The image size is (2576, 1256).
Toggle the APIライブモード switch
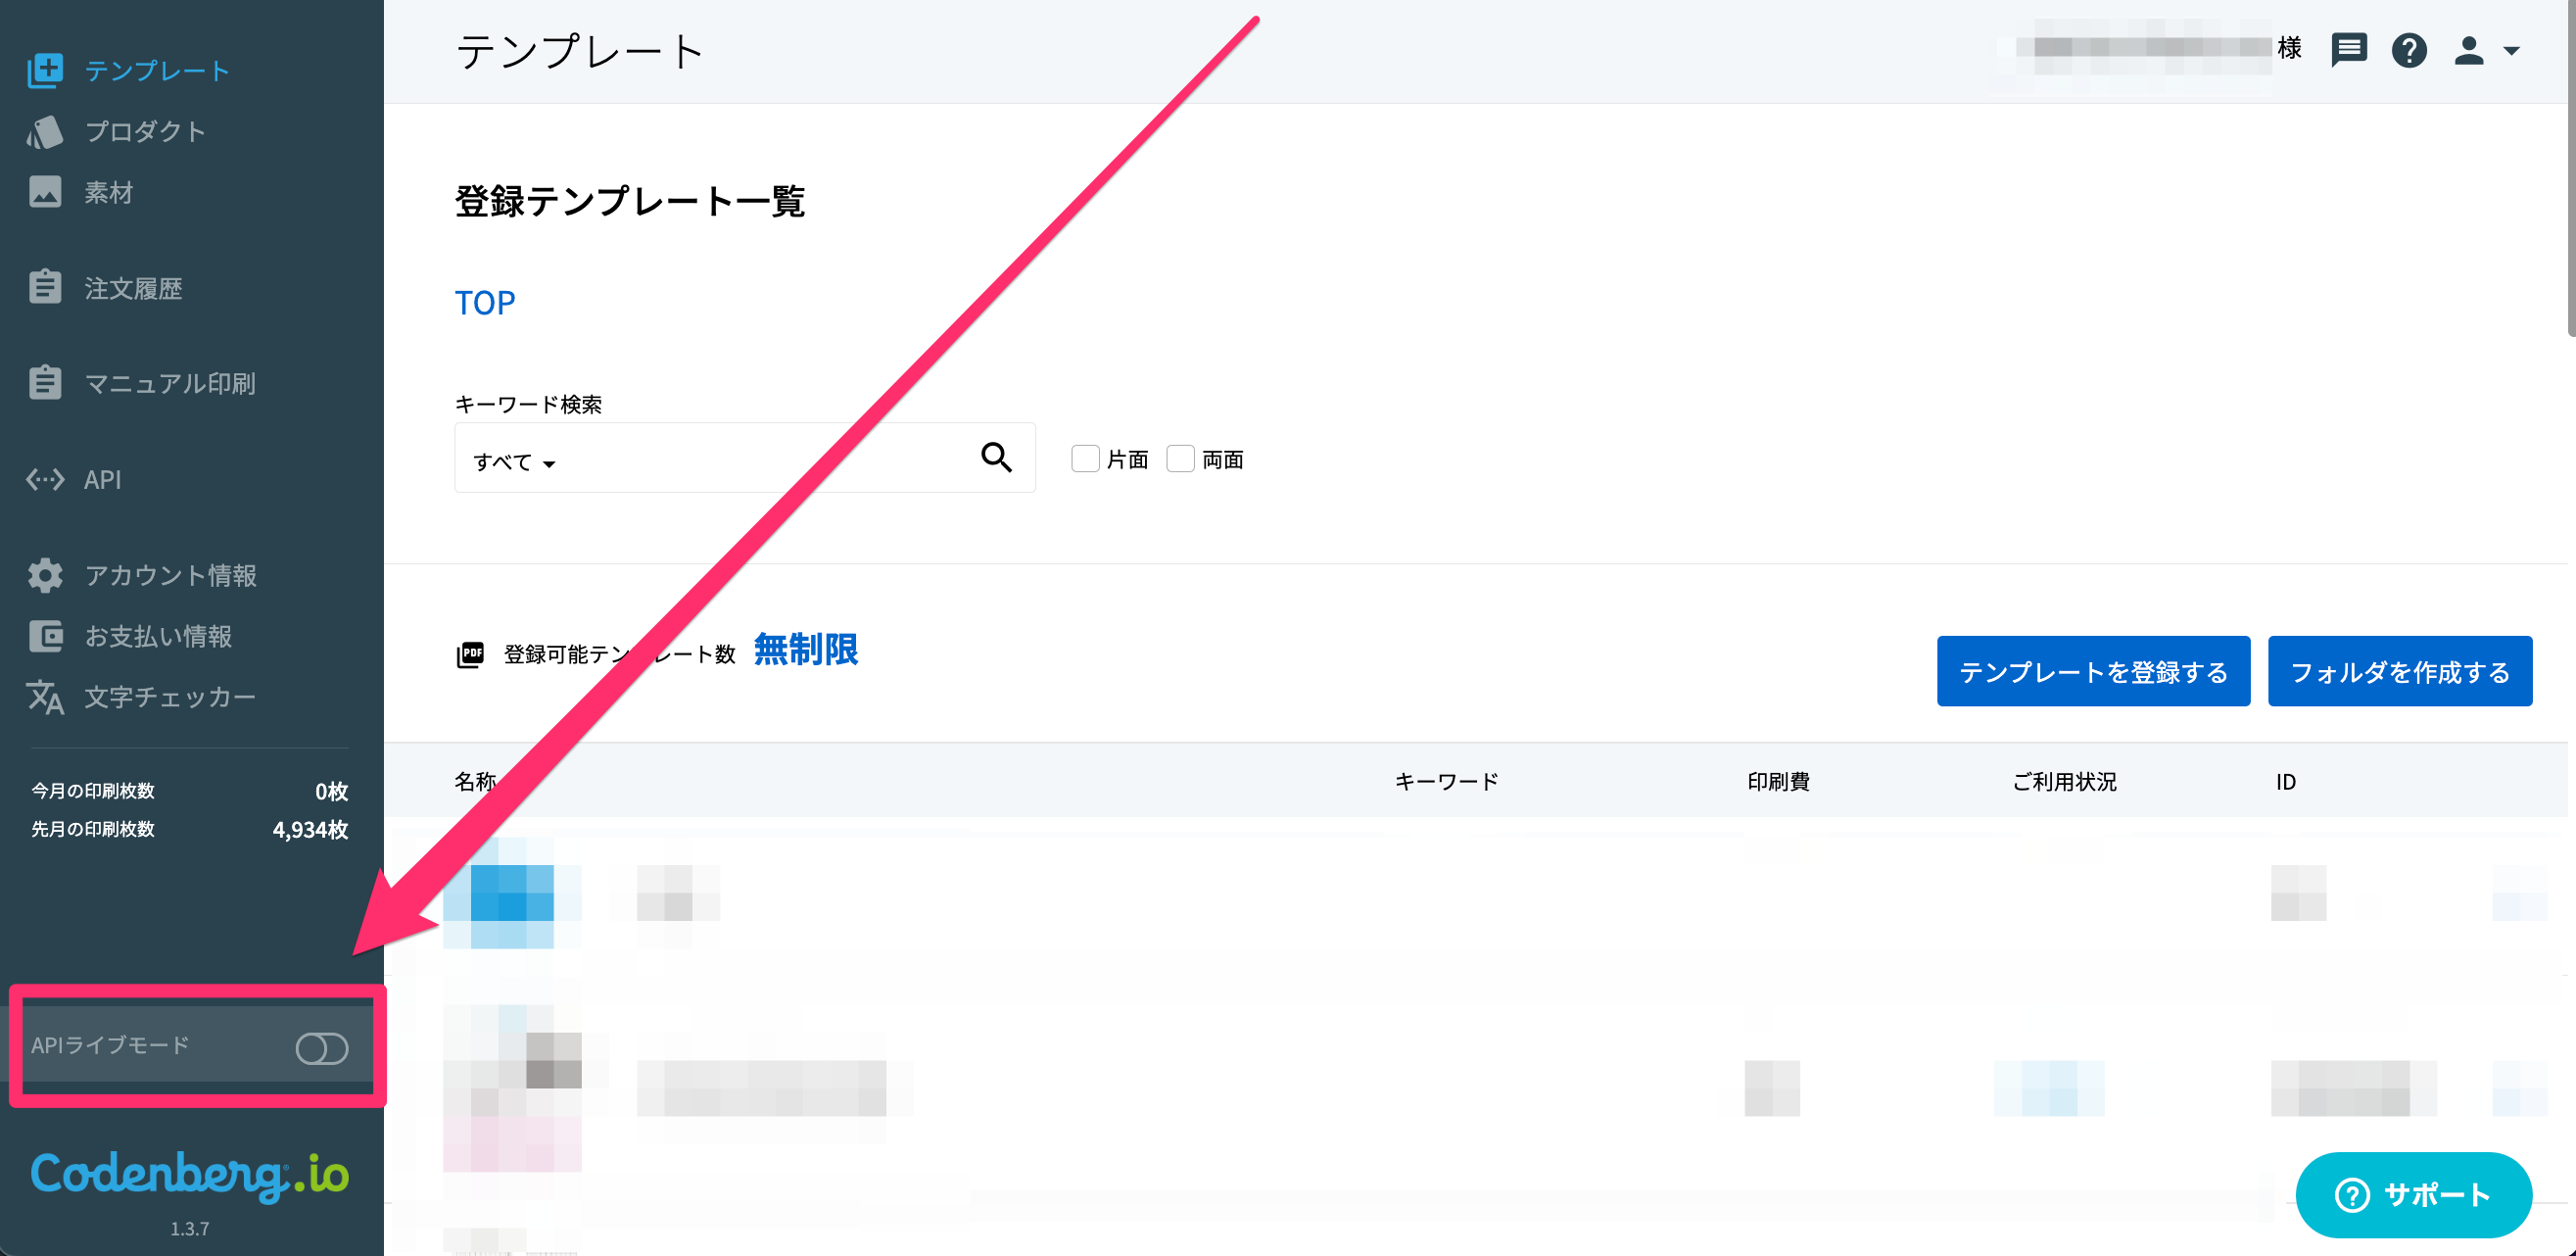pyautogui.click(x=322, y=1048)
